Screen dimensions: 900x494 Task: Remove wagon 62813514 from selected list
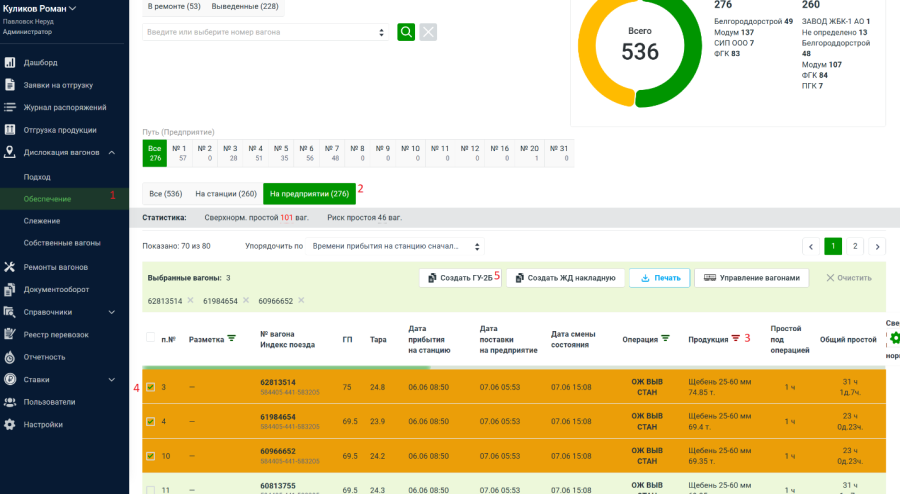190,300
